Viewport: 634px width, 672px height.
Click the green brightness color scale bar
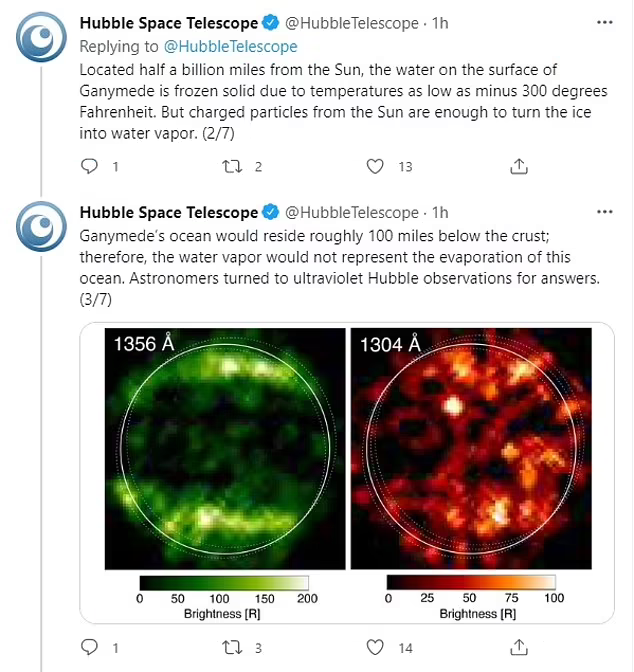(x=224, y=582)
